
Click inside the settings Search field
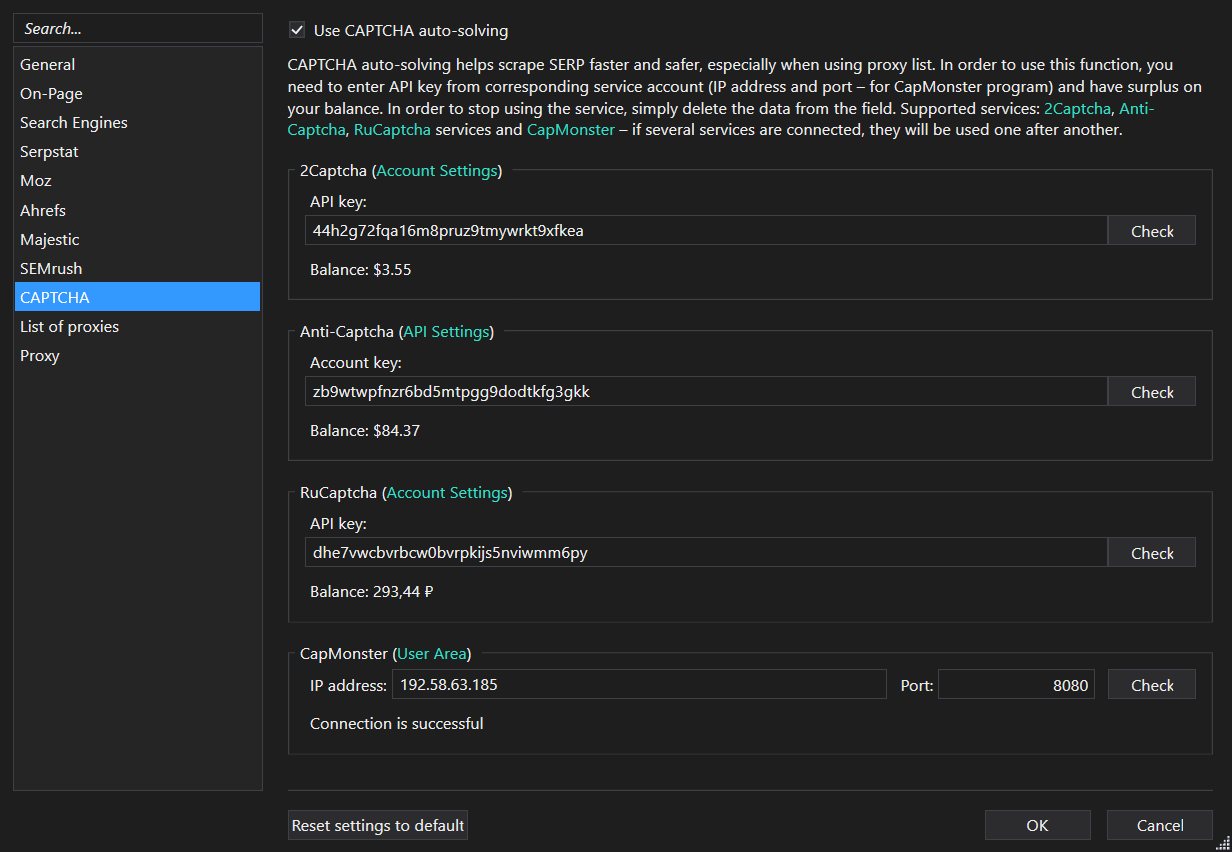[137, 28]
